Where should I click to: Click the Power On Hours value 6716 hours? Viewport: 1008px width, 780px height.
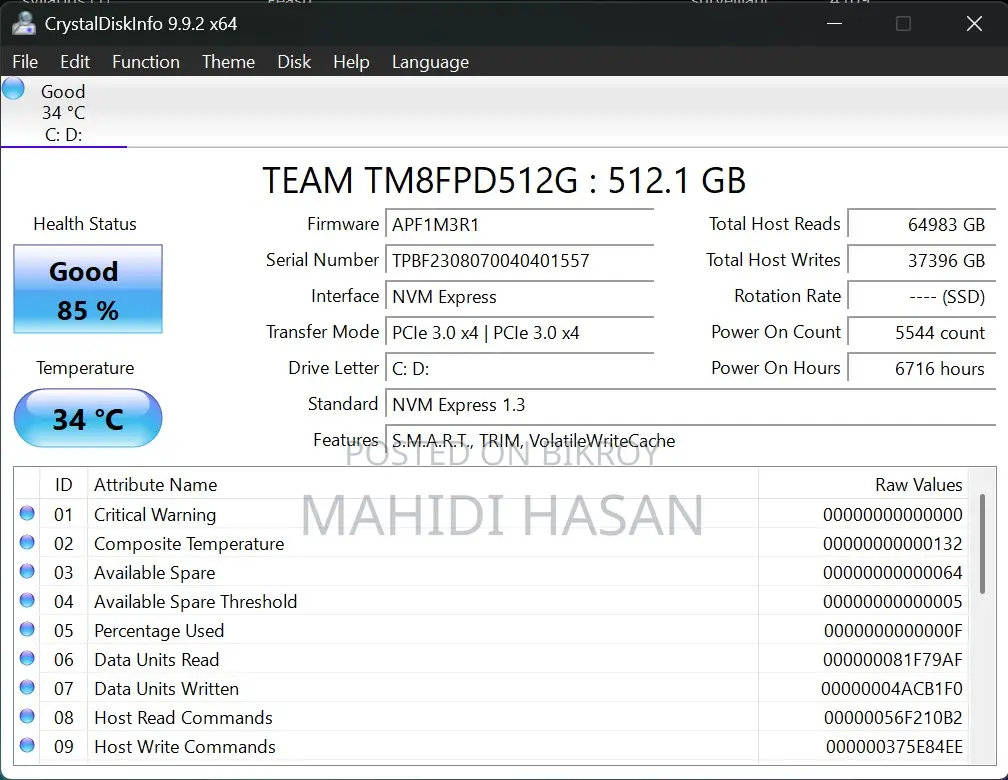click(x=922, y=369)
